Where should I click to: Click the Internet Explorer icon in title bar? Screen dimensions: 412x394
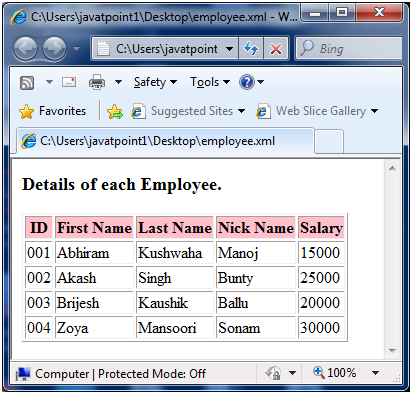(x=18, y=17)
